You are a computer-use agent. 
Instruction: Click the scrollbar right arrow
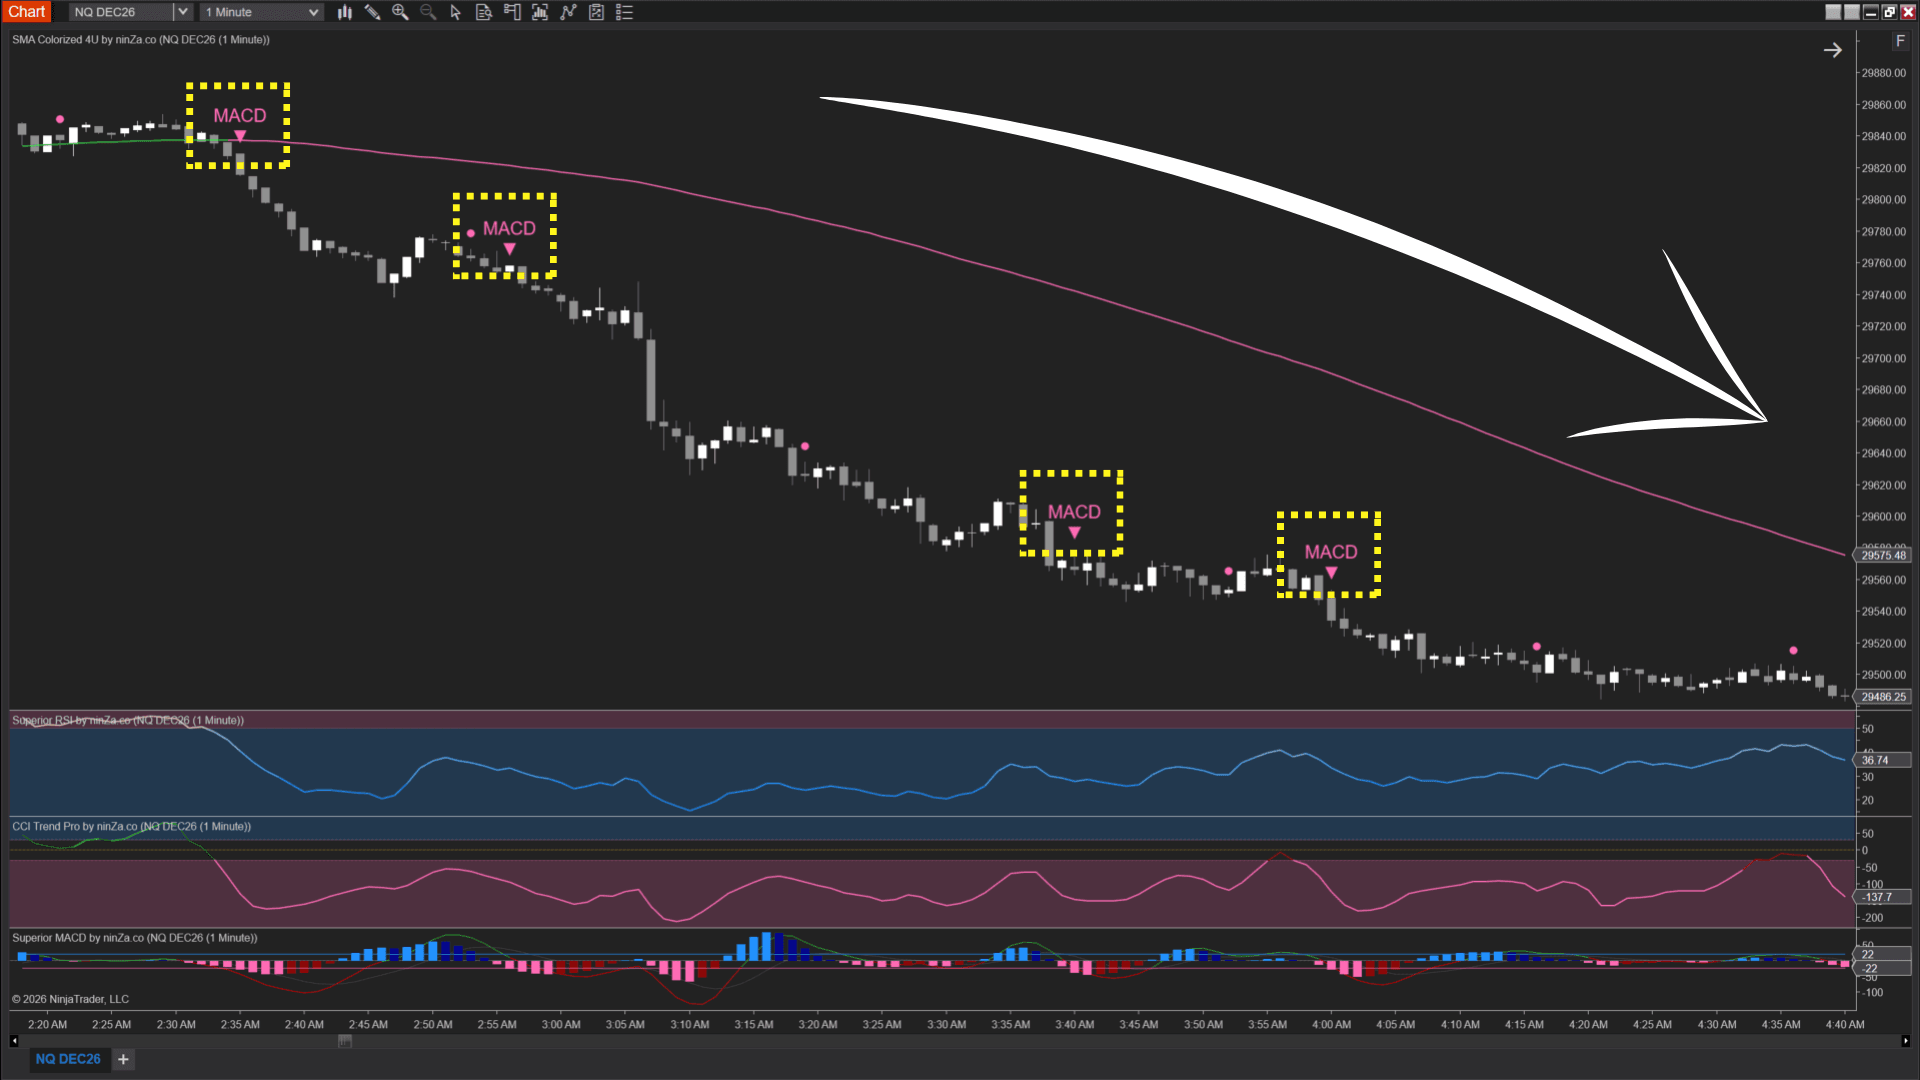[1906, 1041]
